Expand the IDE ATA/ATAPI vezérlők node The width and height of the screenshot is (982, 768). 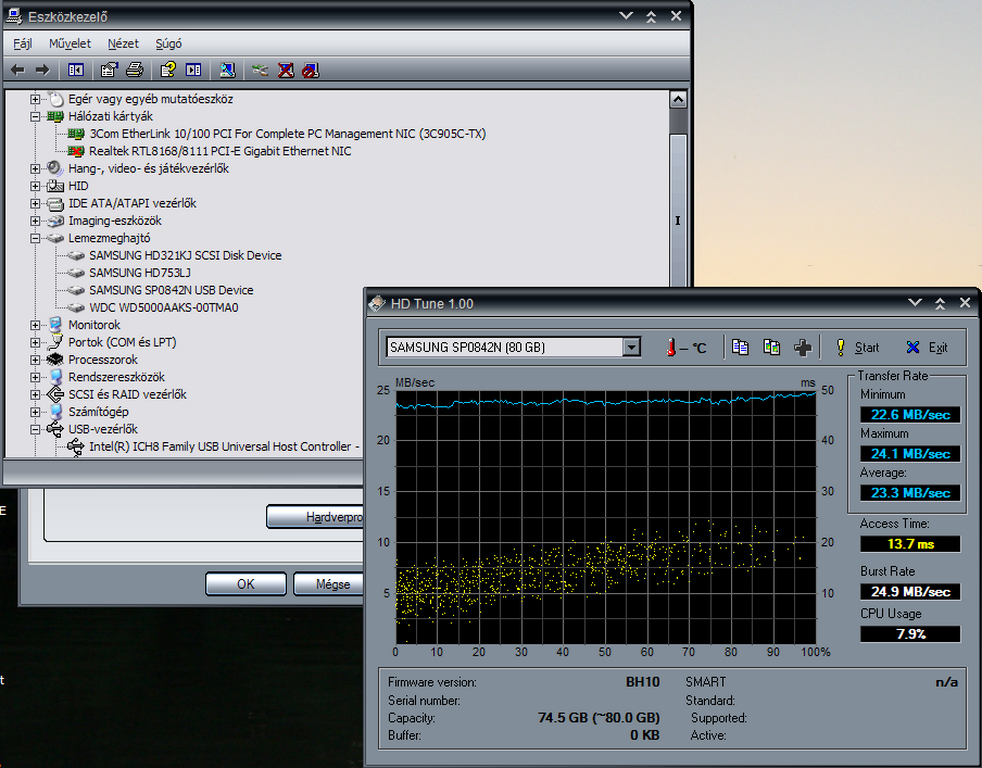(x=35, y=204)
